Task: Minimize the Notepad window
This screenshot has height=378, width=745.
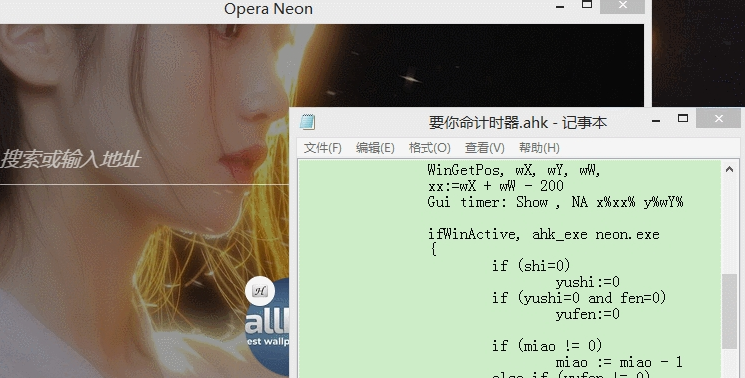Action: [x=656, y=121]
